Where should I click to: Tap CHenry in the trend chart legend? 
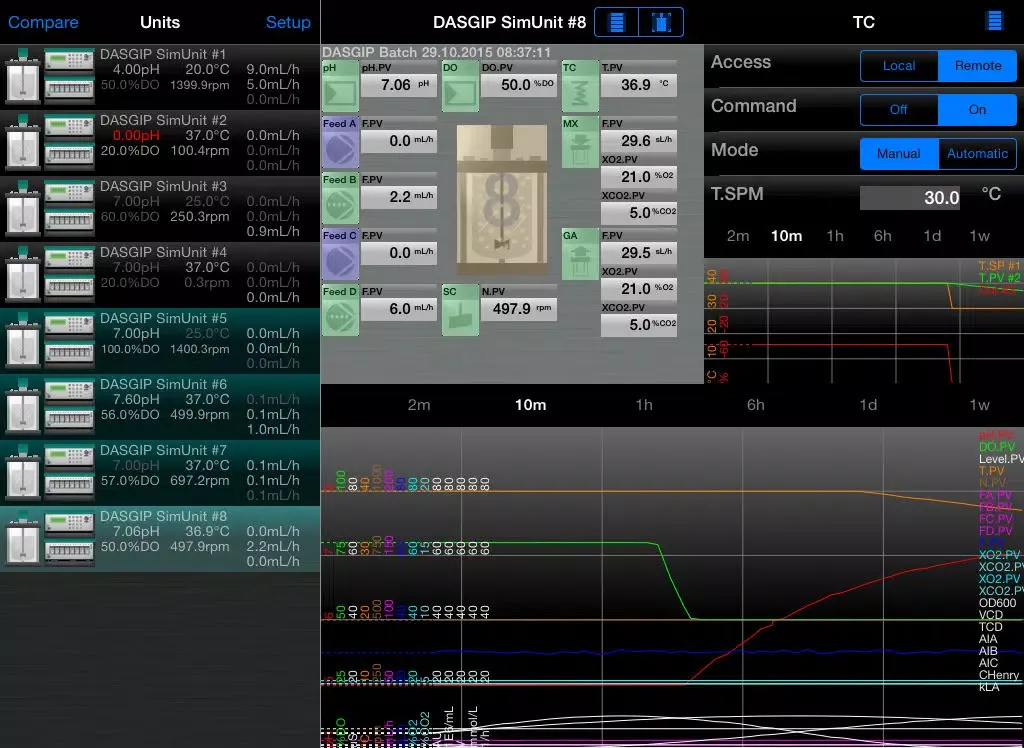pos(999,675)
